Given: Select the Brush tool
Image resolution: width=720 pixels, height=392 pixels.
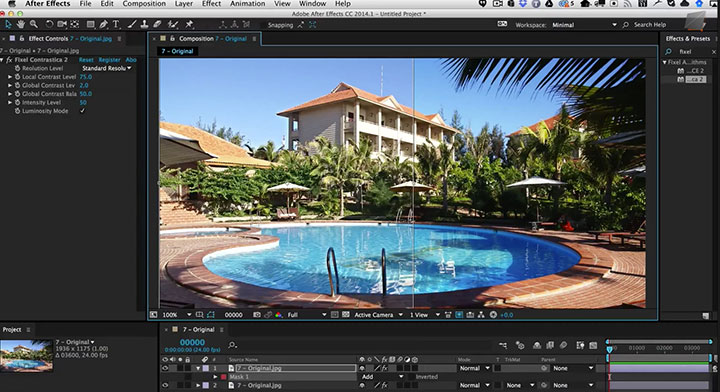Looking at the screenshot, I should pyautogui.click(x=132, y=24).
